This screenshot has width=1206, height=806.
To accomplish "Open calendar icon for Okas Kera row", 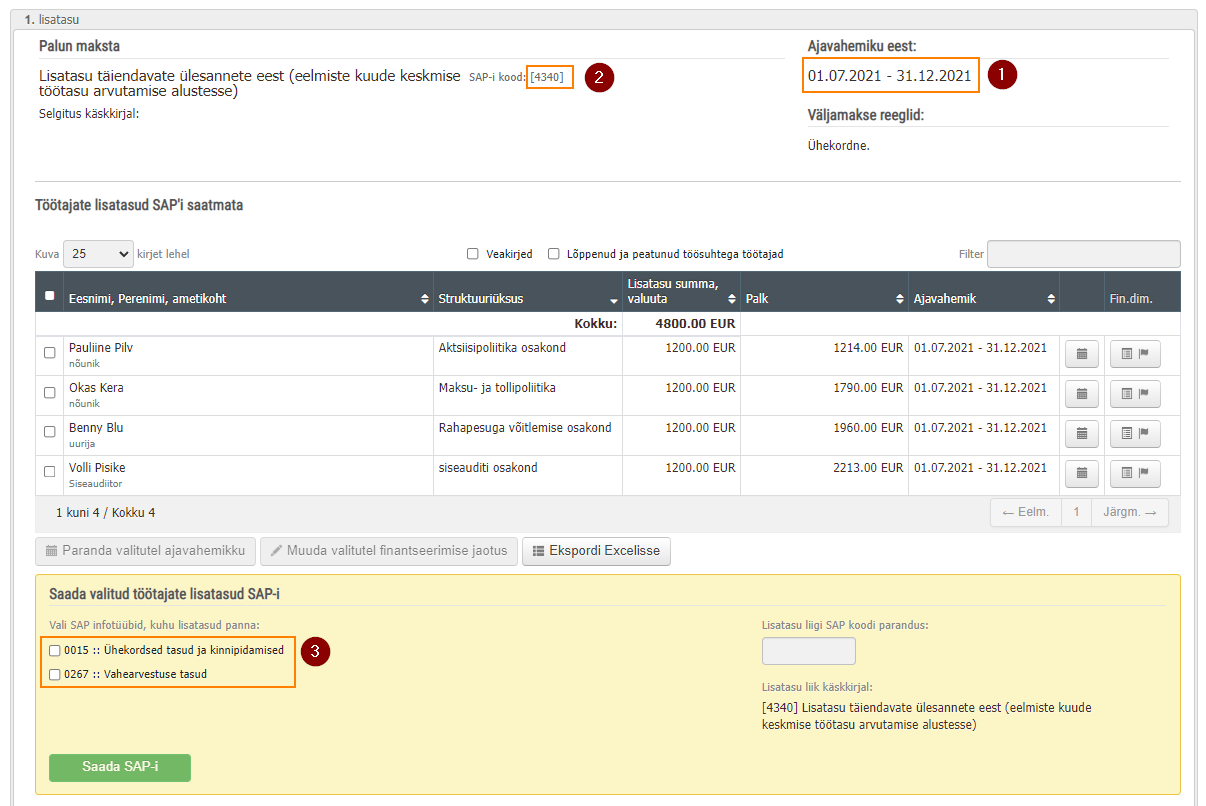I will (1081, 395).
